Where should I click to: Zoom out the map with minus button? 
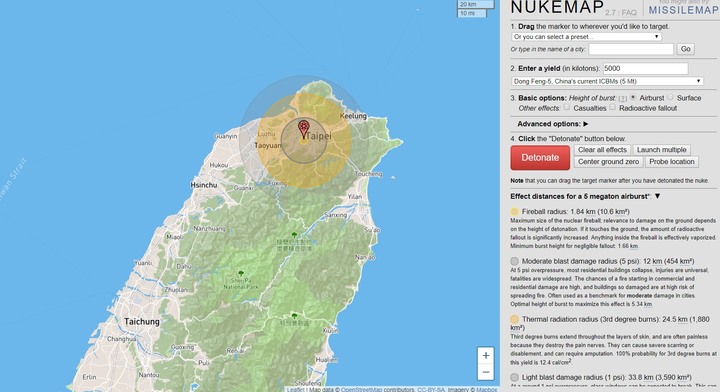pyautogui.click(x=485, y=372)
